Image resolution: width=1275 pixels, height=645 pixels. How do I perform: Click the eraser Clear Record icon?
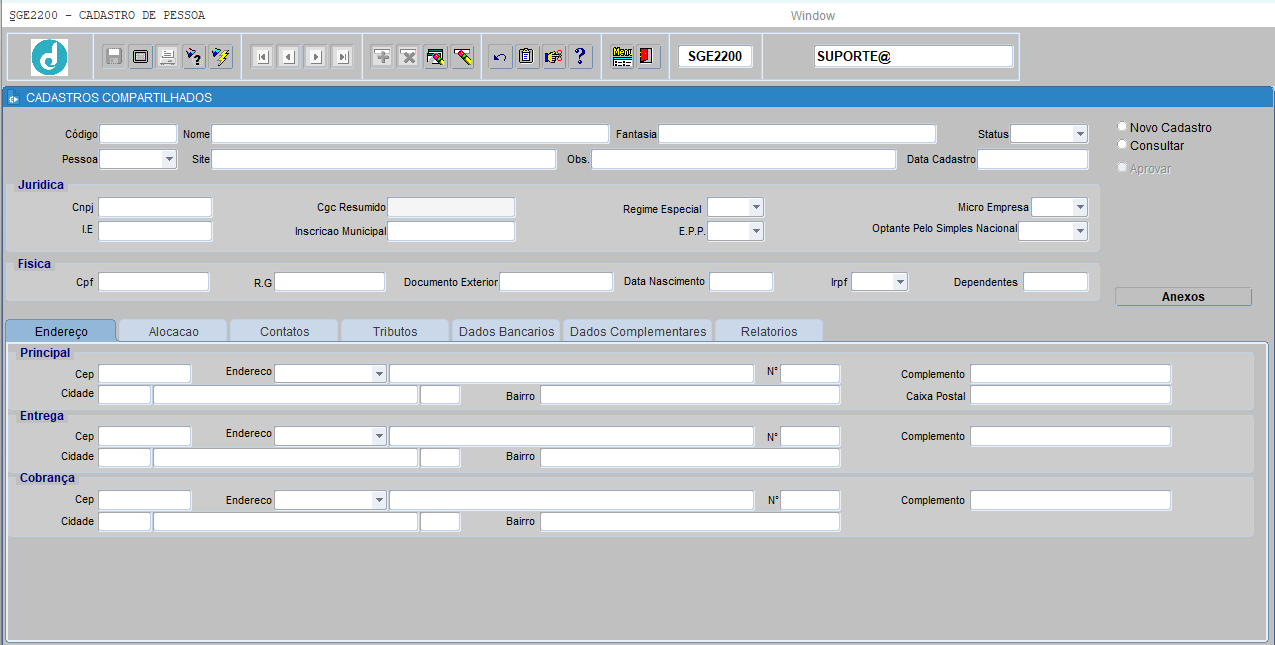462,57
